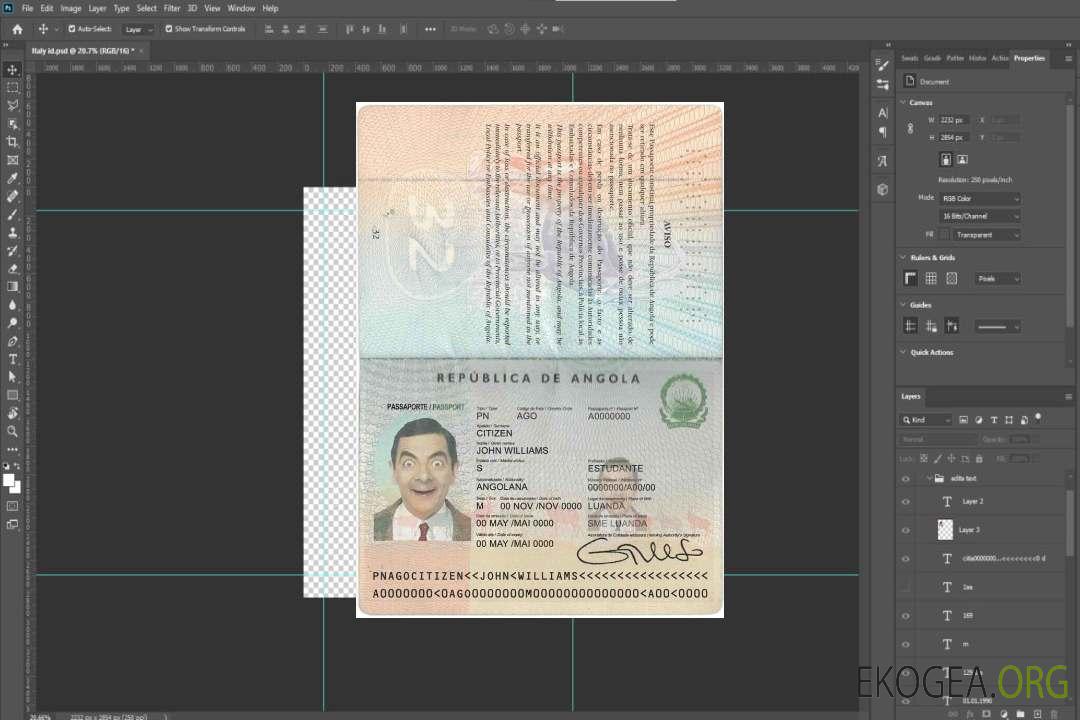
Task: Select the History Brush tool
Action: coord(12,251)
